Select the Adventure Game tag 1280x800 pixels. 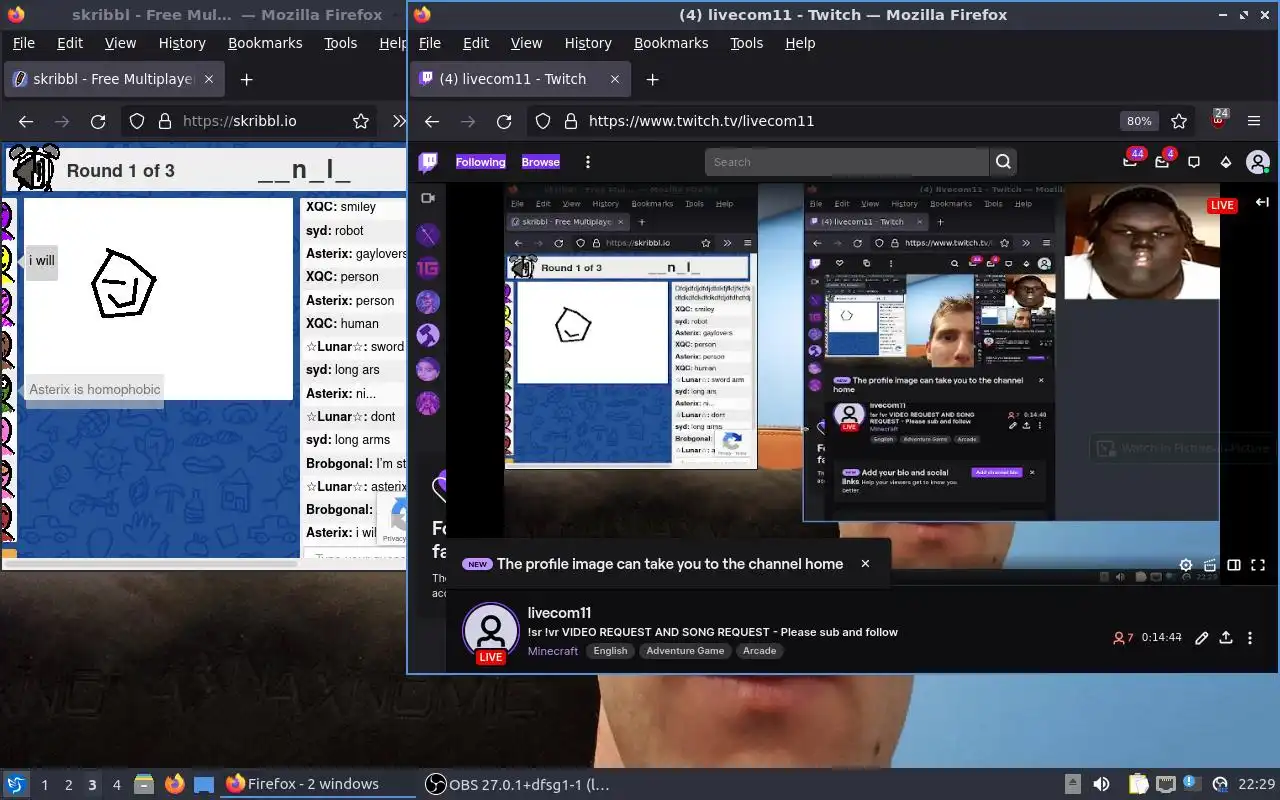685,651
